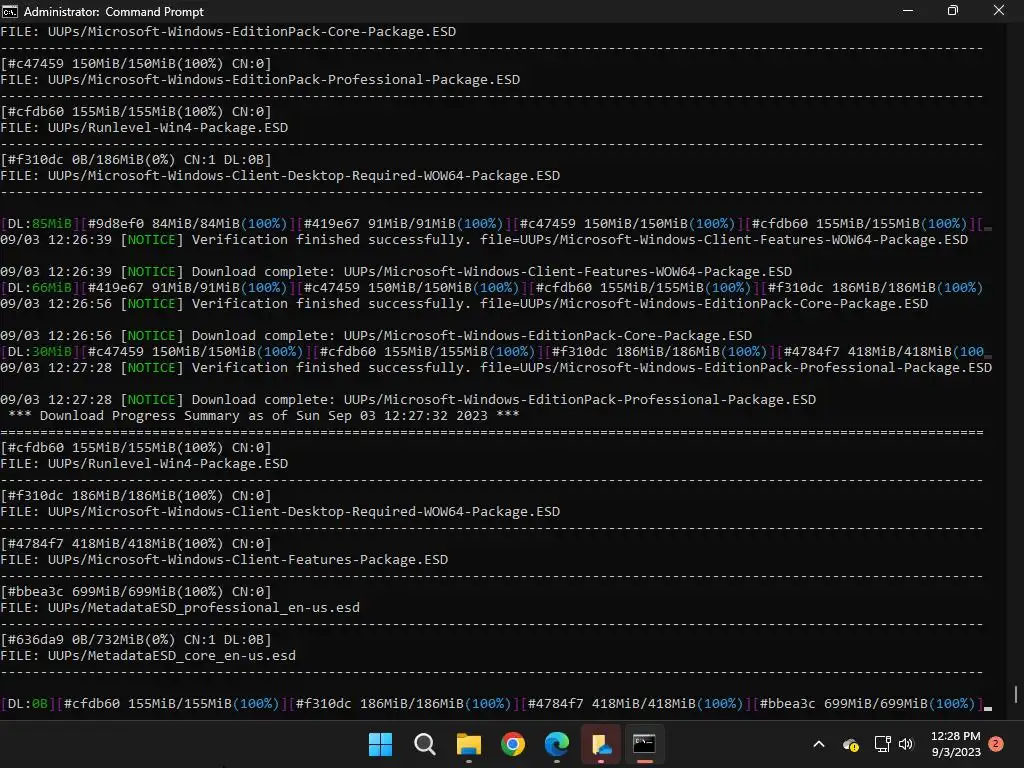Open the yellow file app in taskbar
Viewport: 1024px width, 768px height.
(x=600, y=744)
